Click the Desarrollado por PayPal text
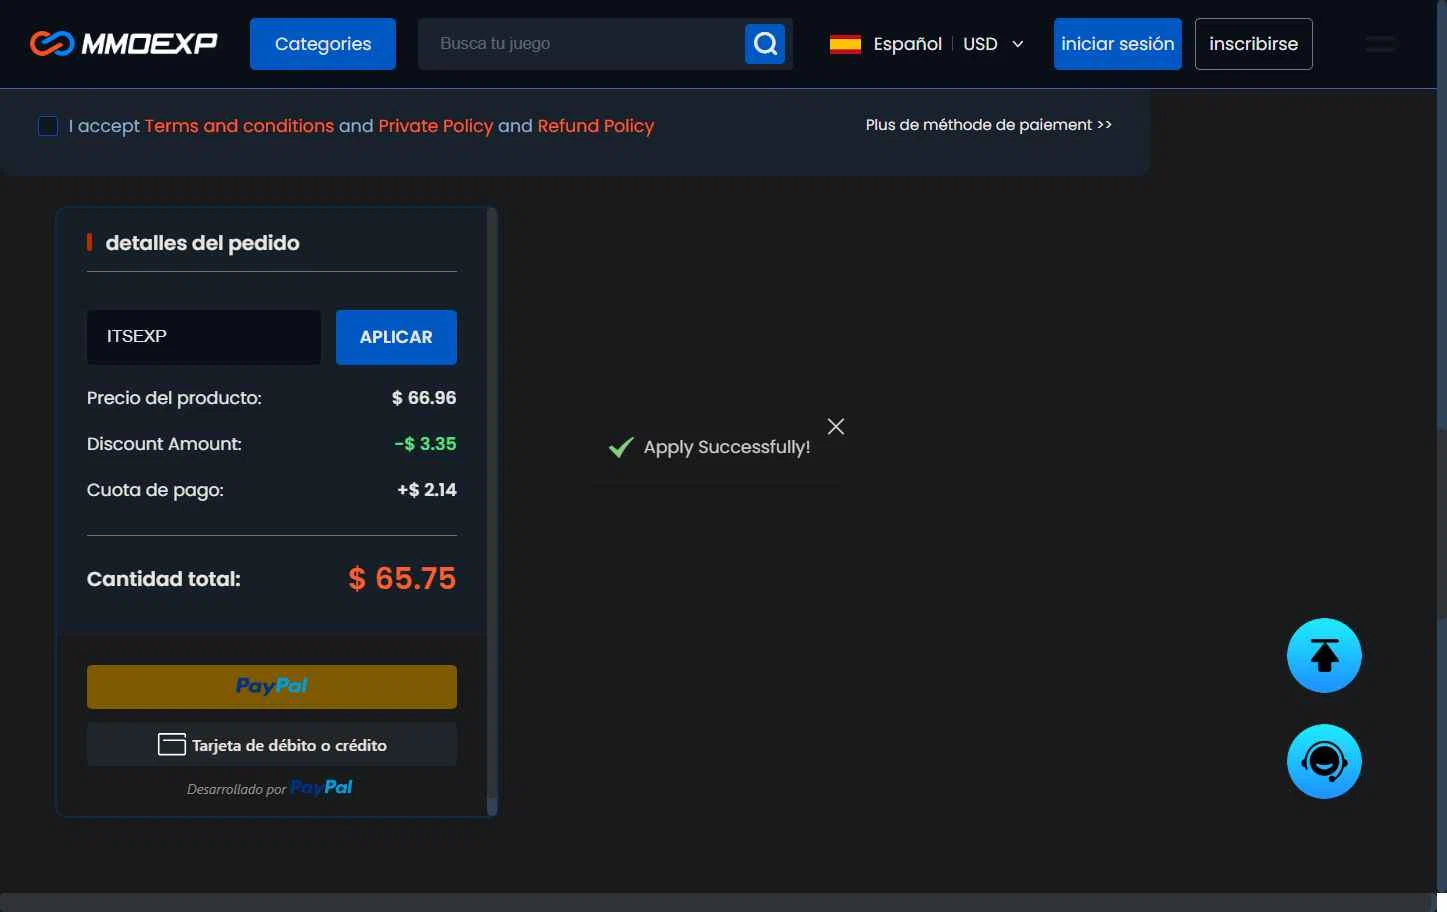Image resolution: width=1447 pixels, height=912 pixels. pyautogui.click(x=270, y=788)
